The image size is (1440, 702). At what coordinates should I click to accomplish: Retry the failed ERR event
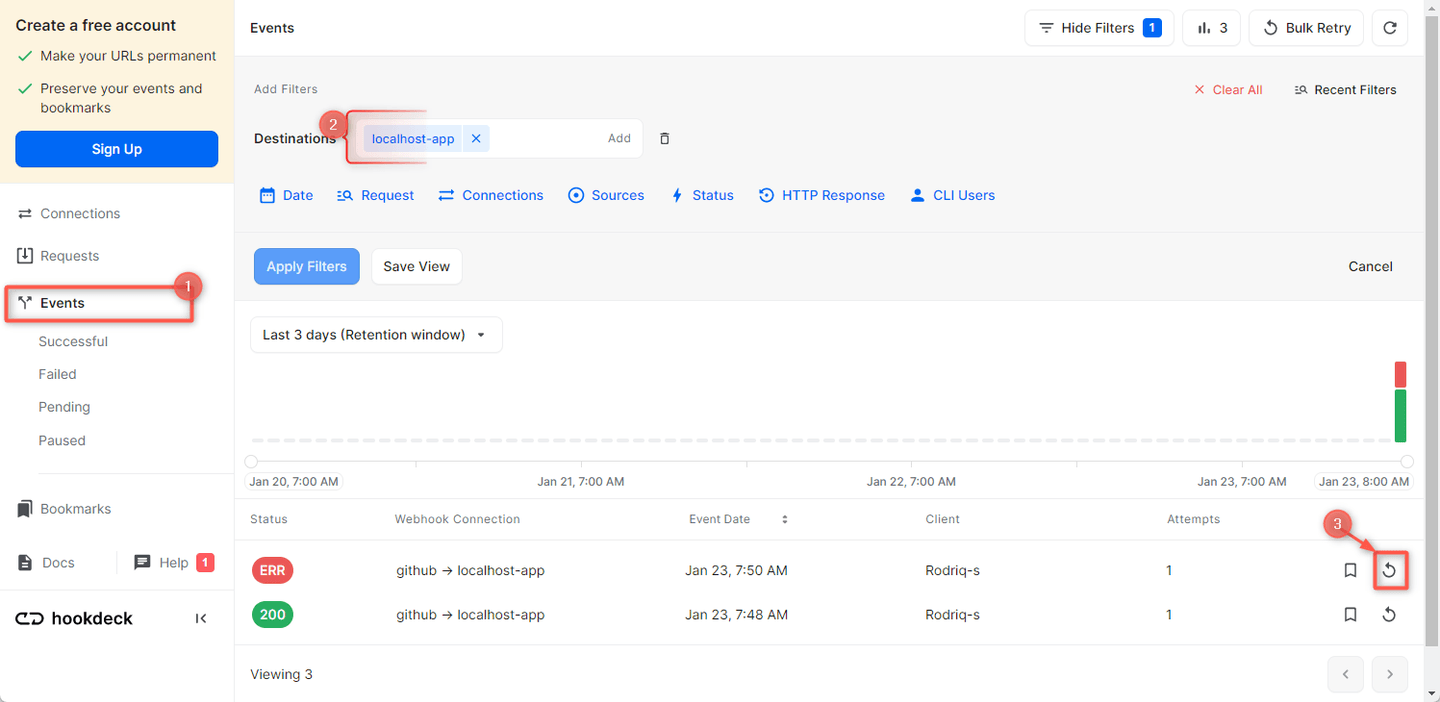point(1389,570)
